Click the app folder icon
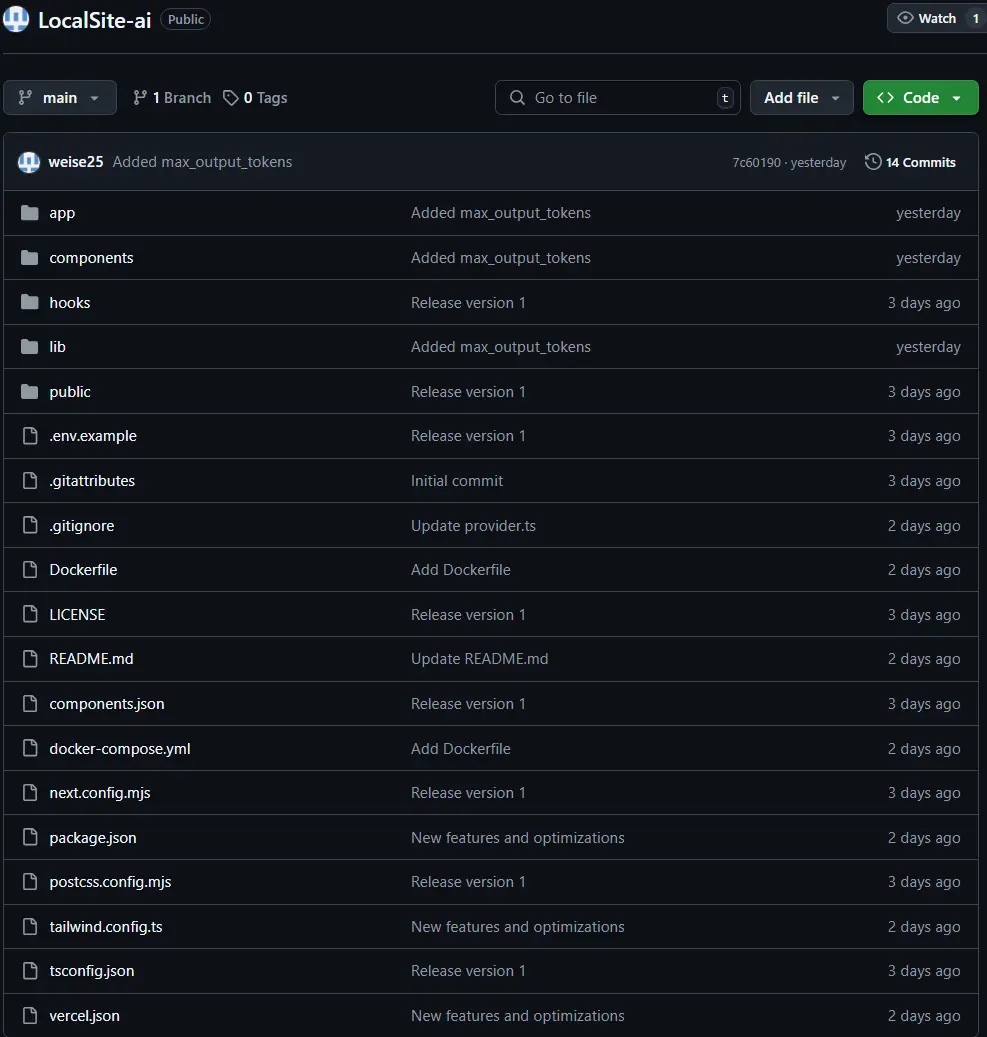Viewport: 987px width, 1037px height. (x=30, y=213)
